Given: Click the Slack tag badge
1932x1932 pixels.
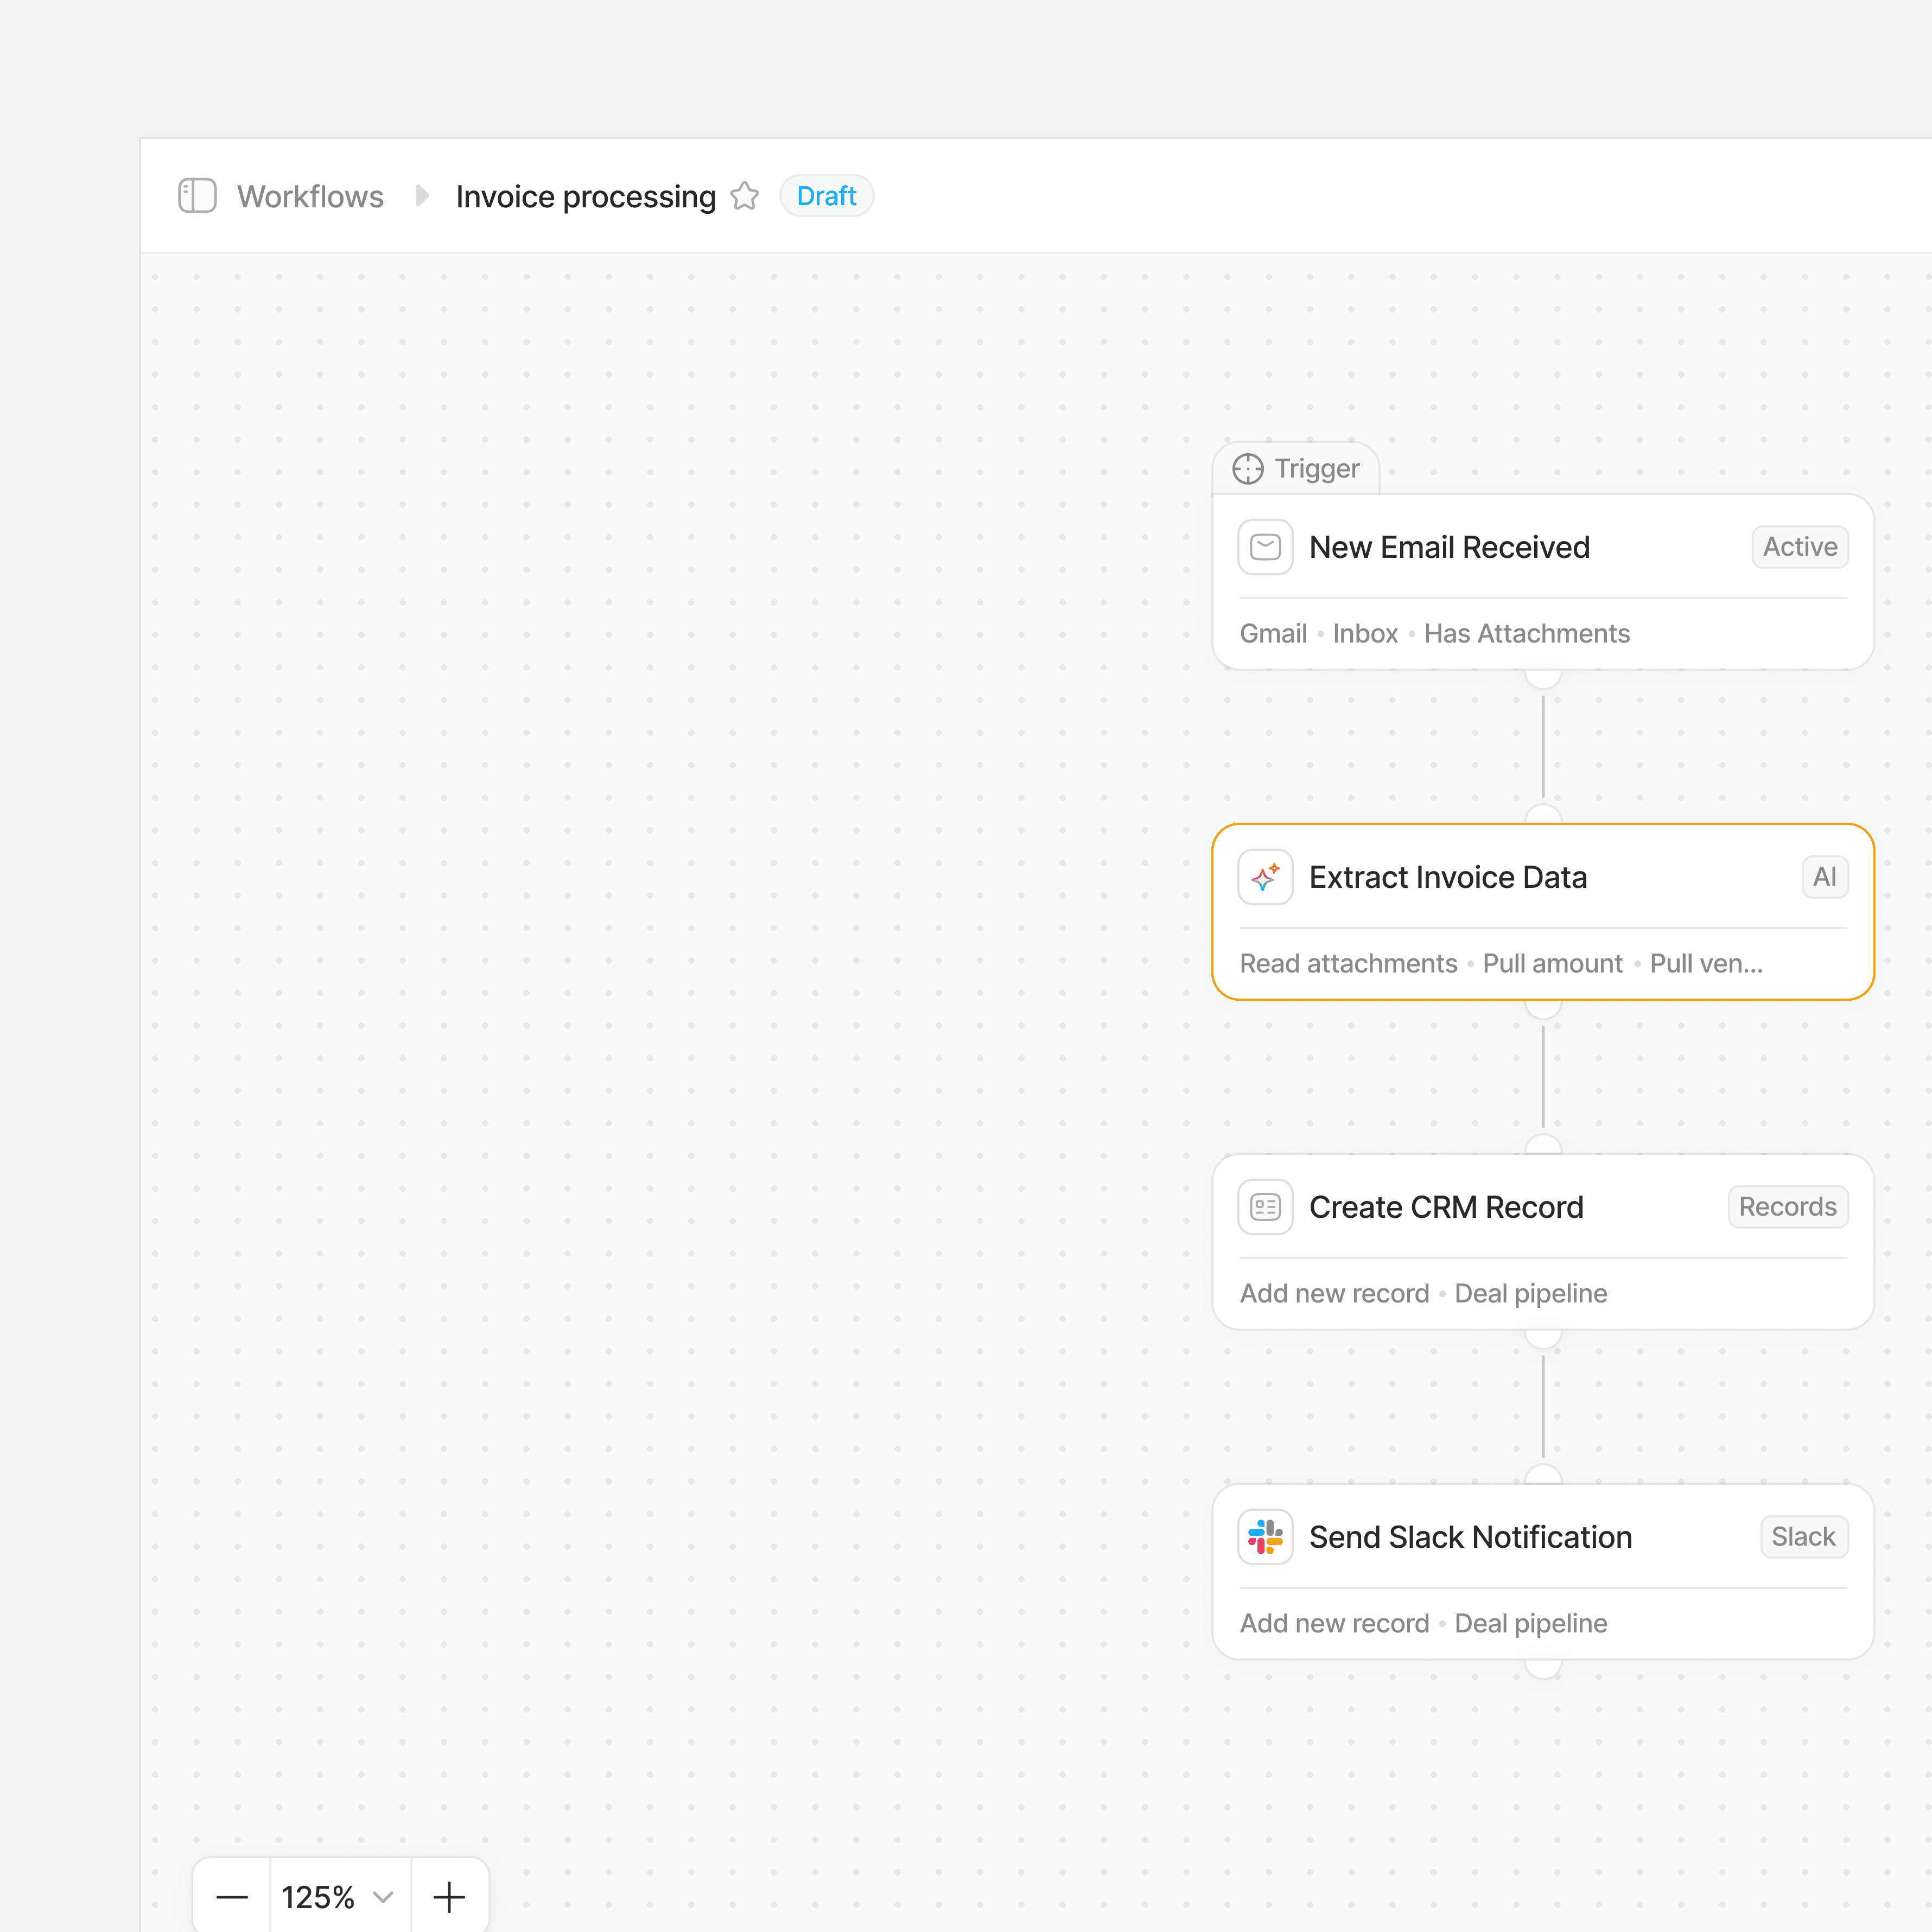Looking at the screenshot, I should 1803,1537.
